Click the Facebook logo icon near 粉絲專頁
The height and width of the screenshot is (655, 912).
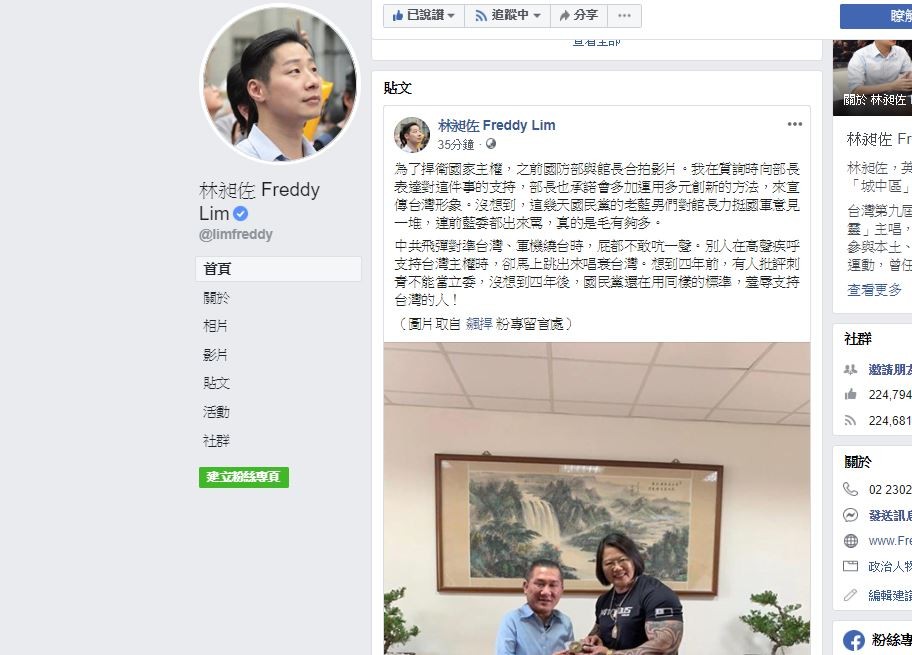coord(853,640)
